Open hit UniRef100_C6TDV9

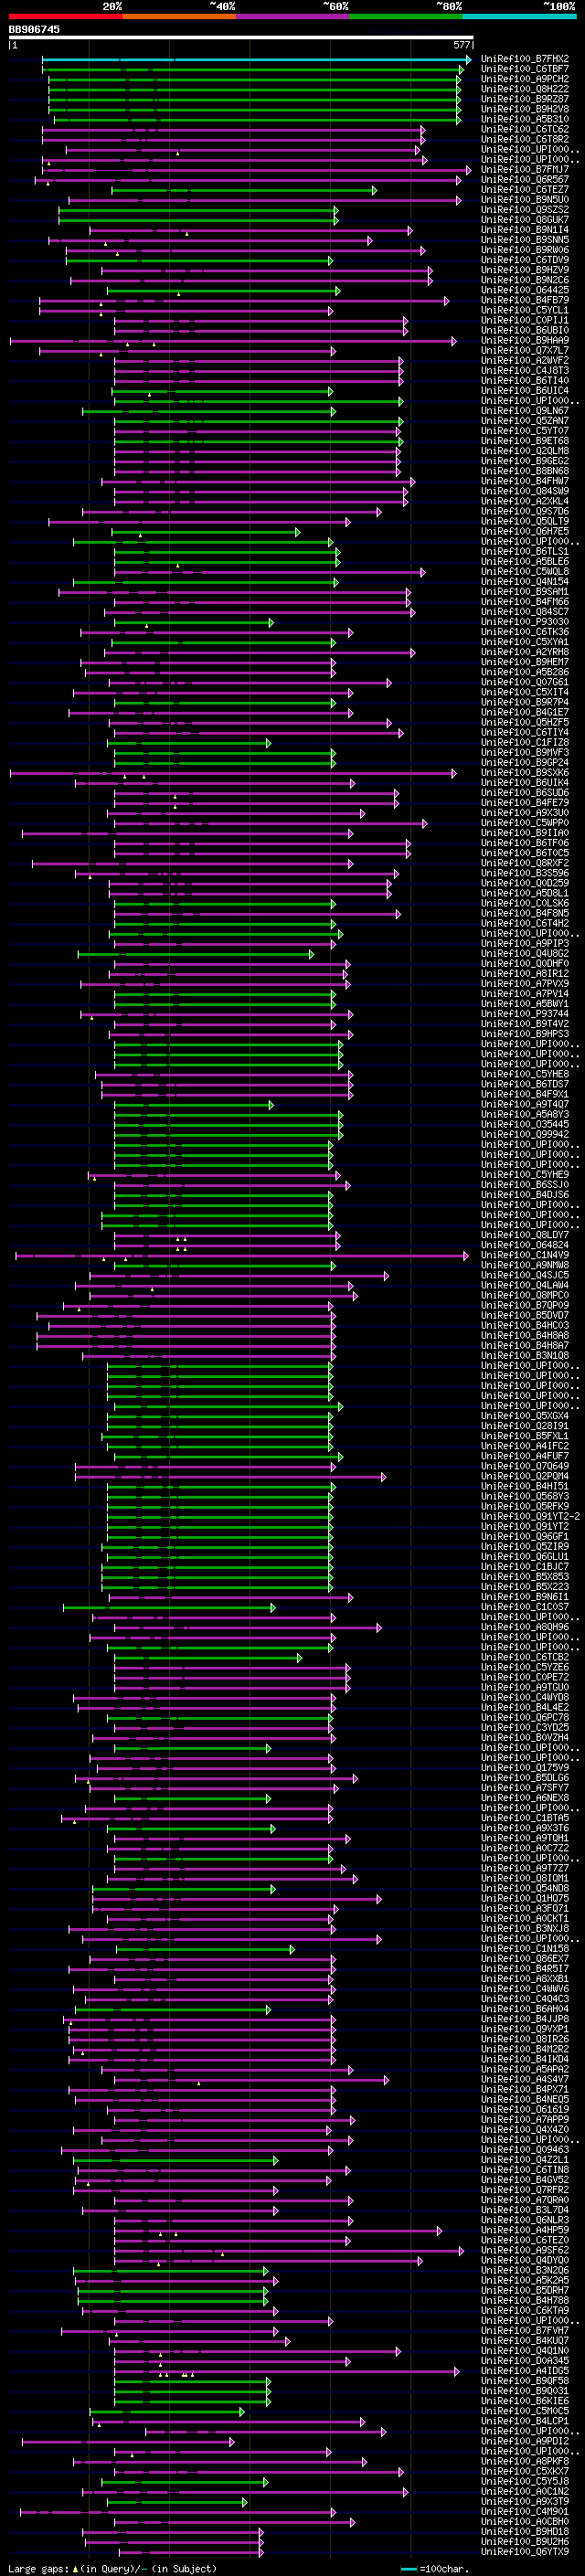(x=525, y=260)
